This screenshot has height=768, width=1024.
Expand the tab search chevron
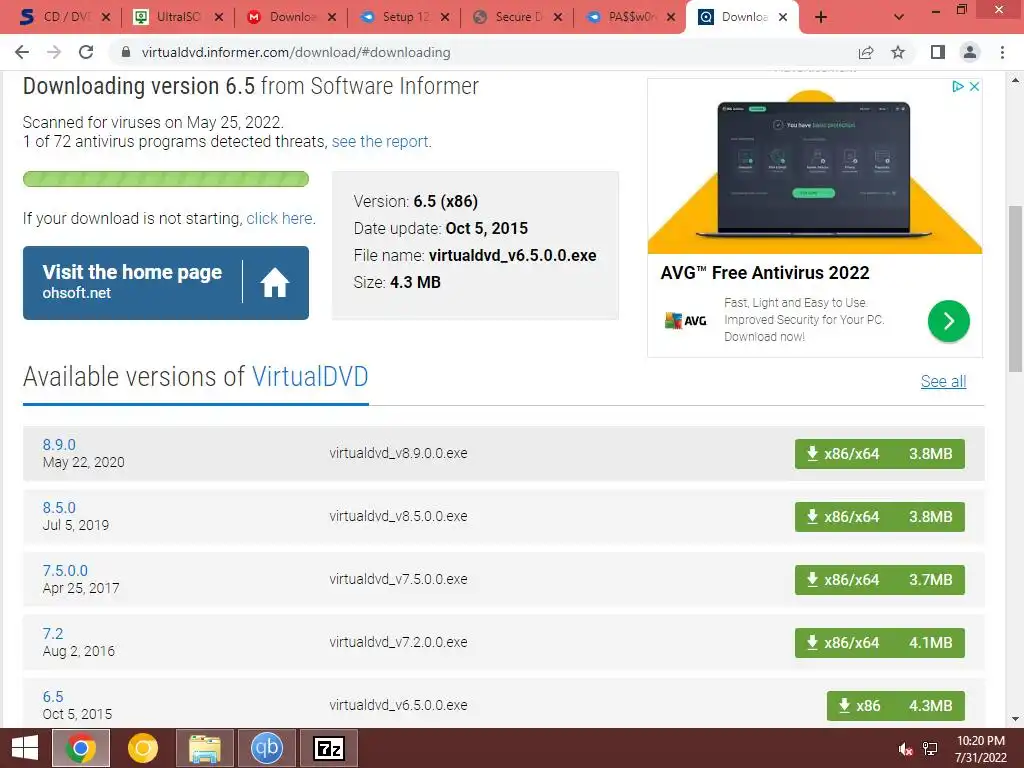[x=899, y=17]
